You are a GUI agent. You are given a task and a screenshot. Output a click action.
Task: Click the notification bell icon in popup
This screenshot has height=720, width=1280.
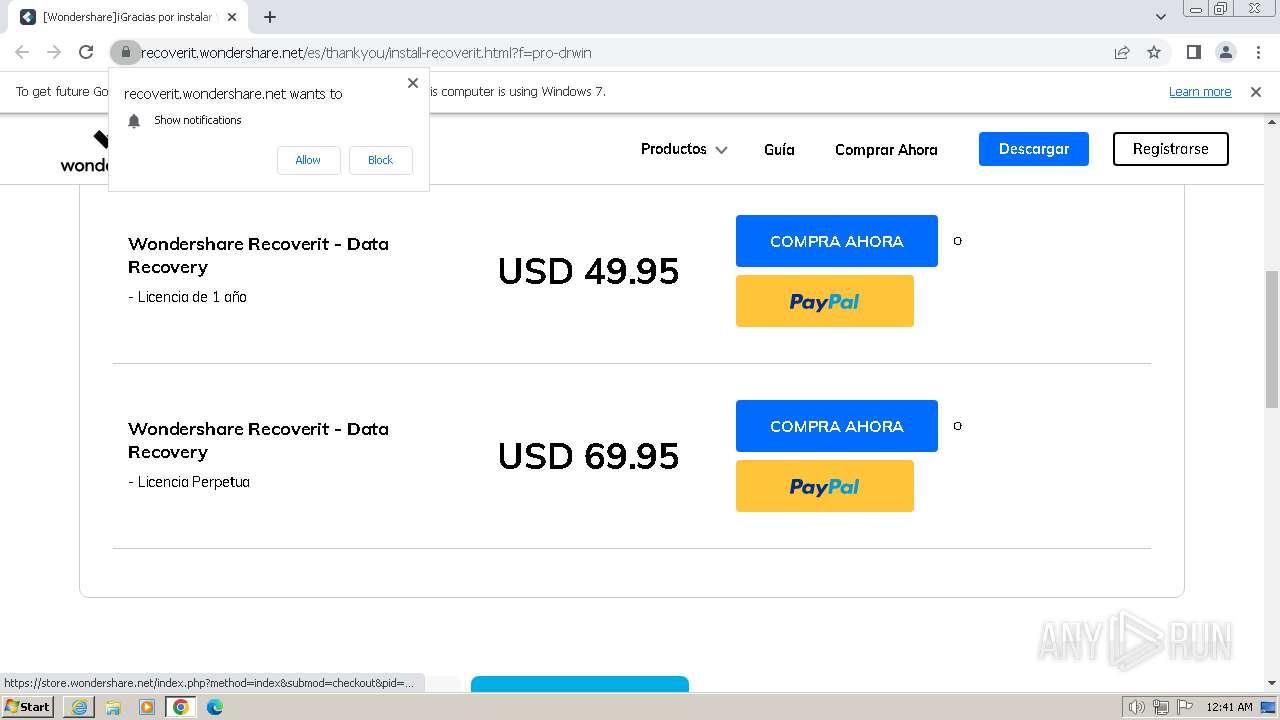(x=134, y=120)
